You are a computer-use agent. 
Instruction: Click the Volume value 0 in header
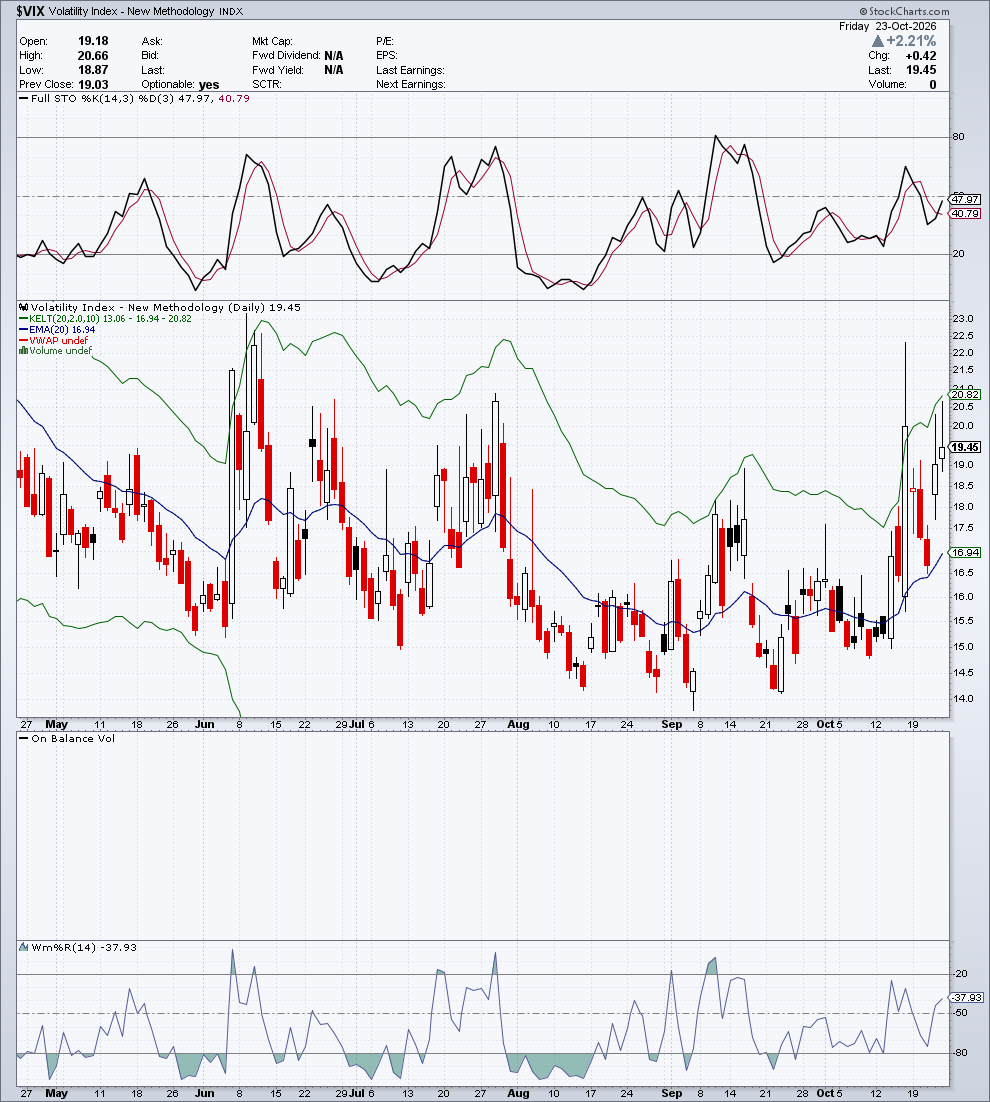point(933,84)
